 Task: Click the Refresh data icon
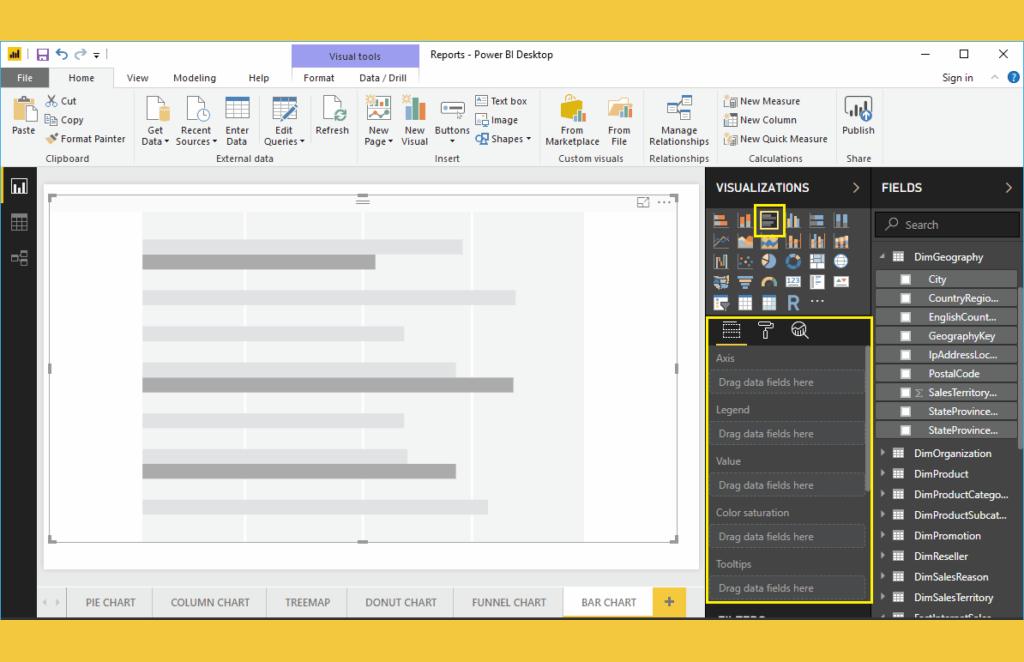point(332,117)
